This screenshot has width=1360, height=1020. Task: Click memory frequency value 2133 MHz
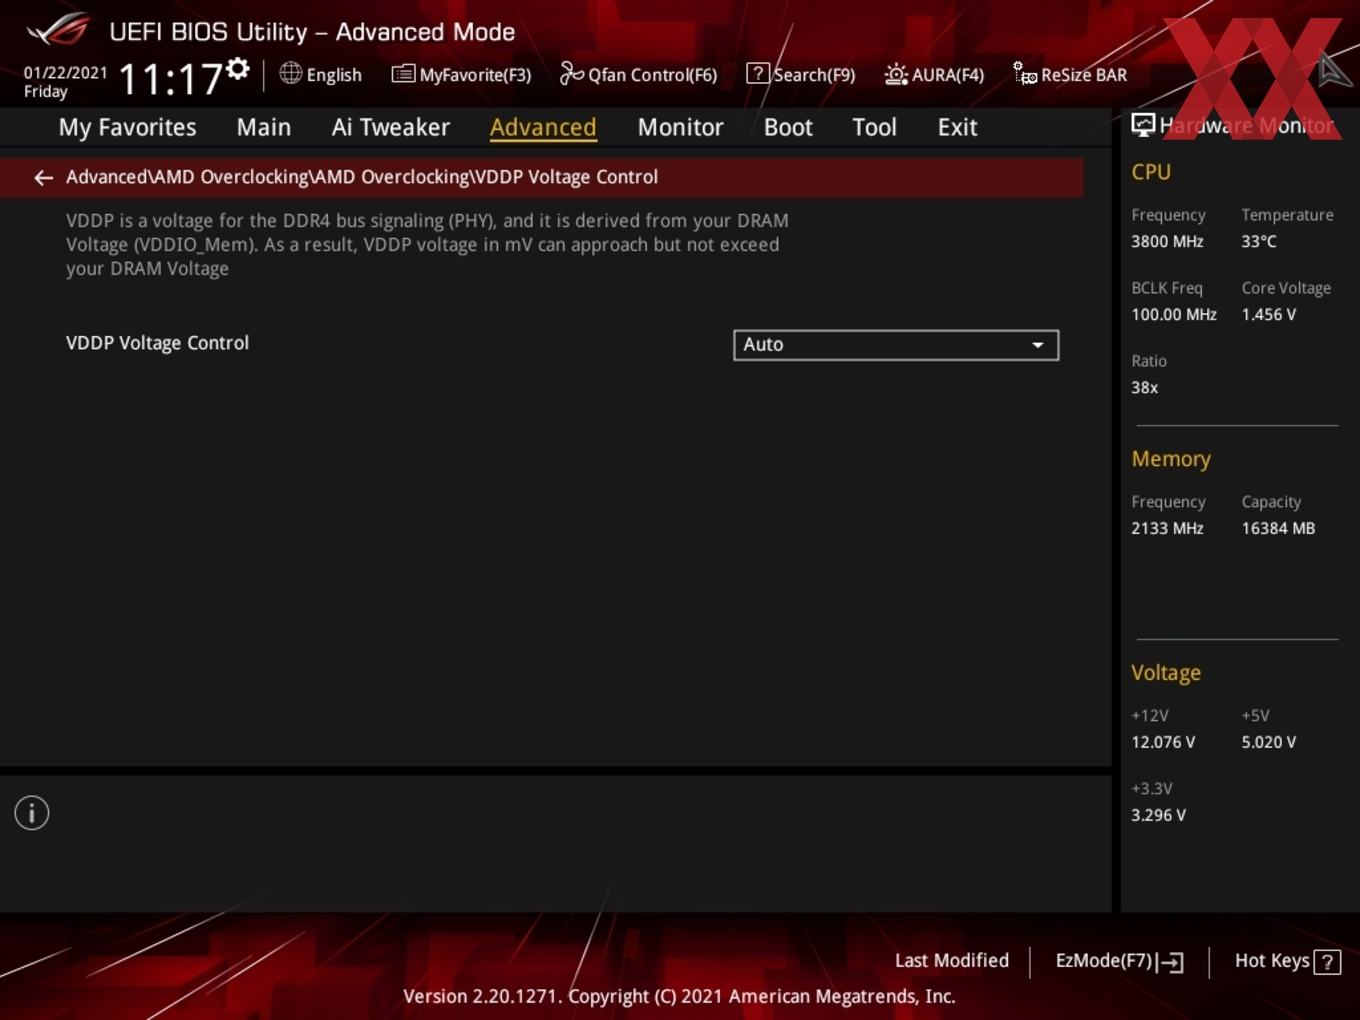1167,529
